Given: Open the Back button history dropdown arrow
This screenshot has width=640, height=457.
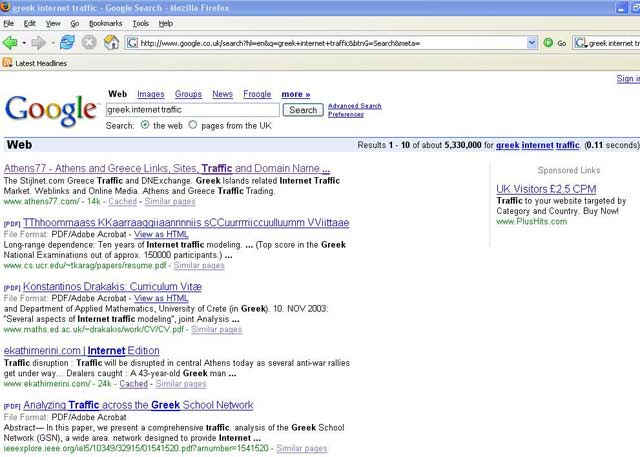Looking at the screenshot, I should (24, 43).
